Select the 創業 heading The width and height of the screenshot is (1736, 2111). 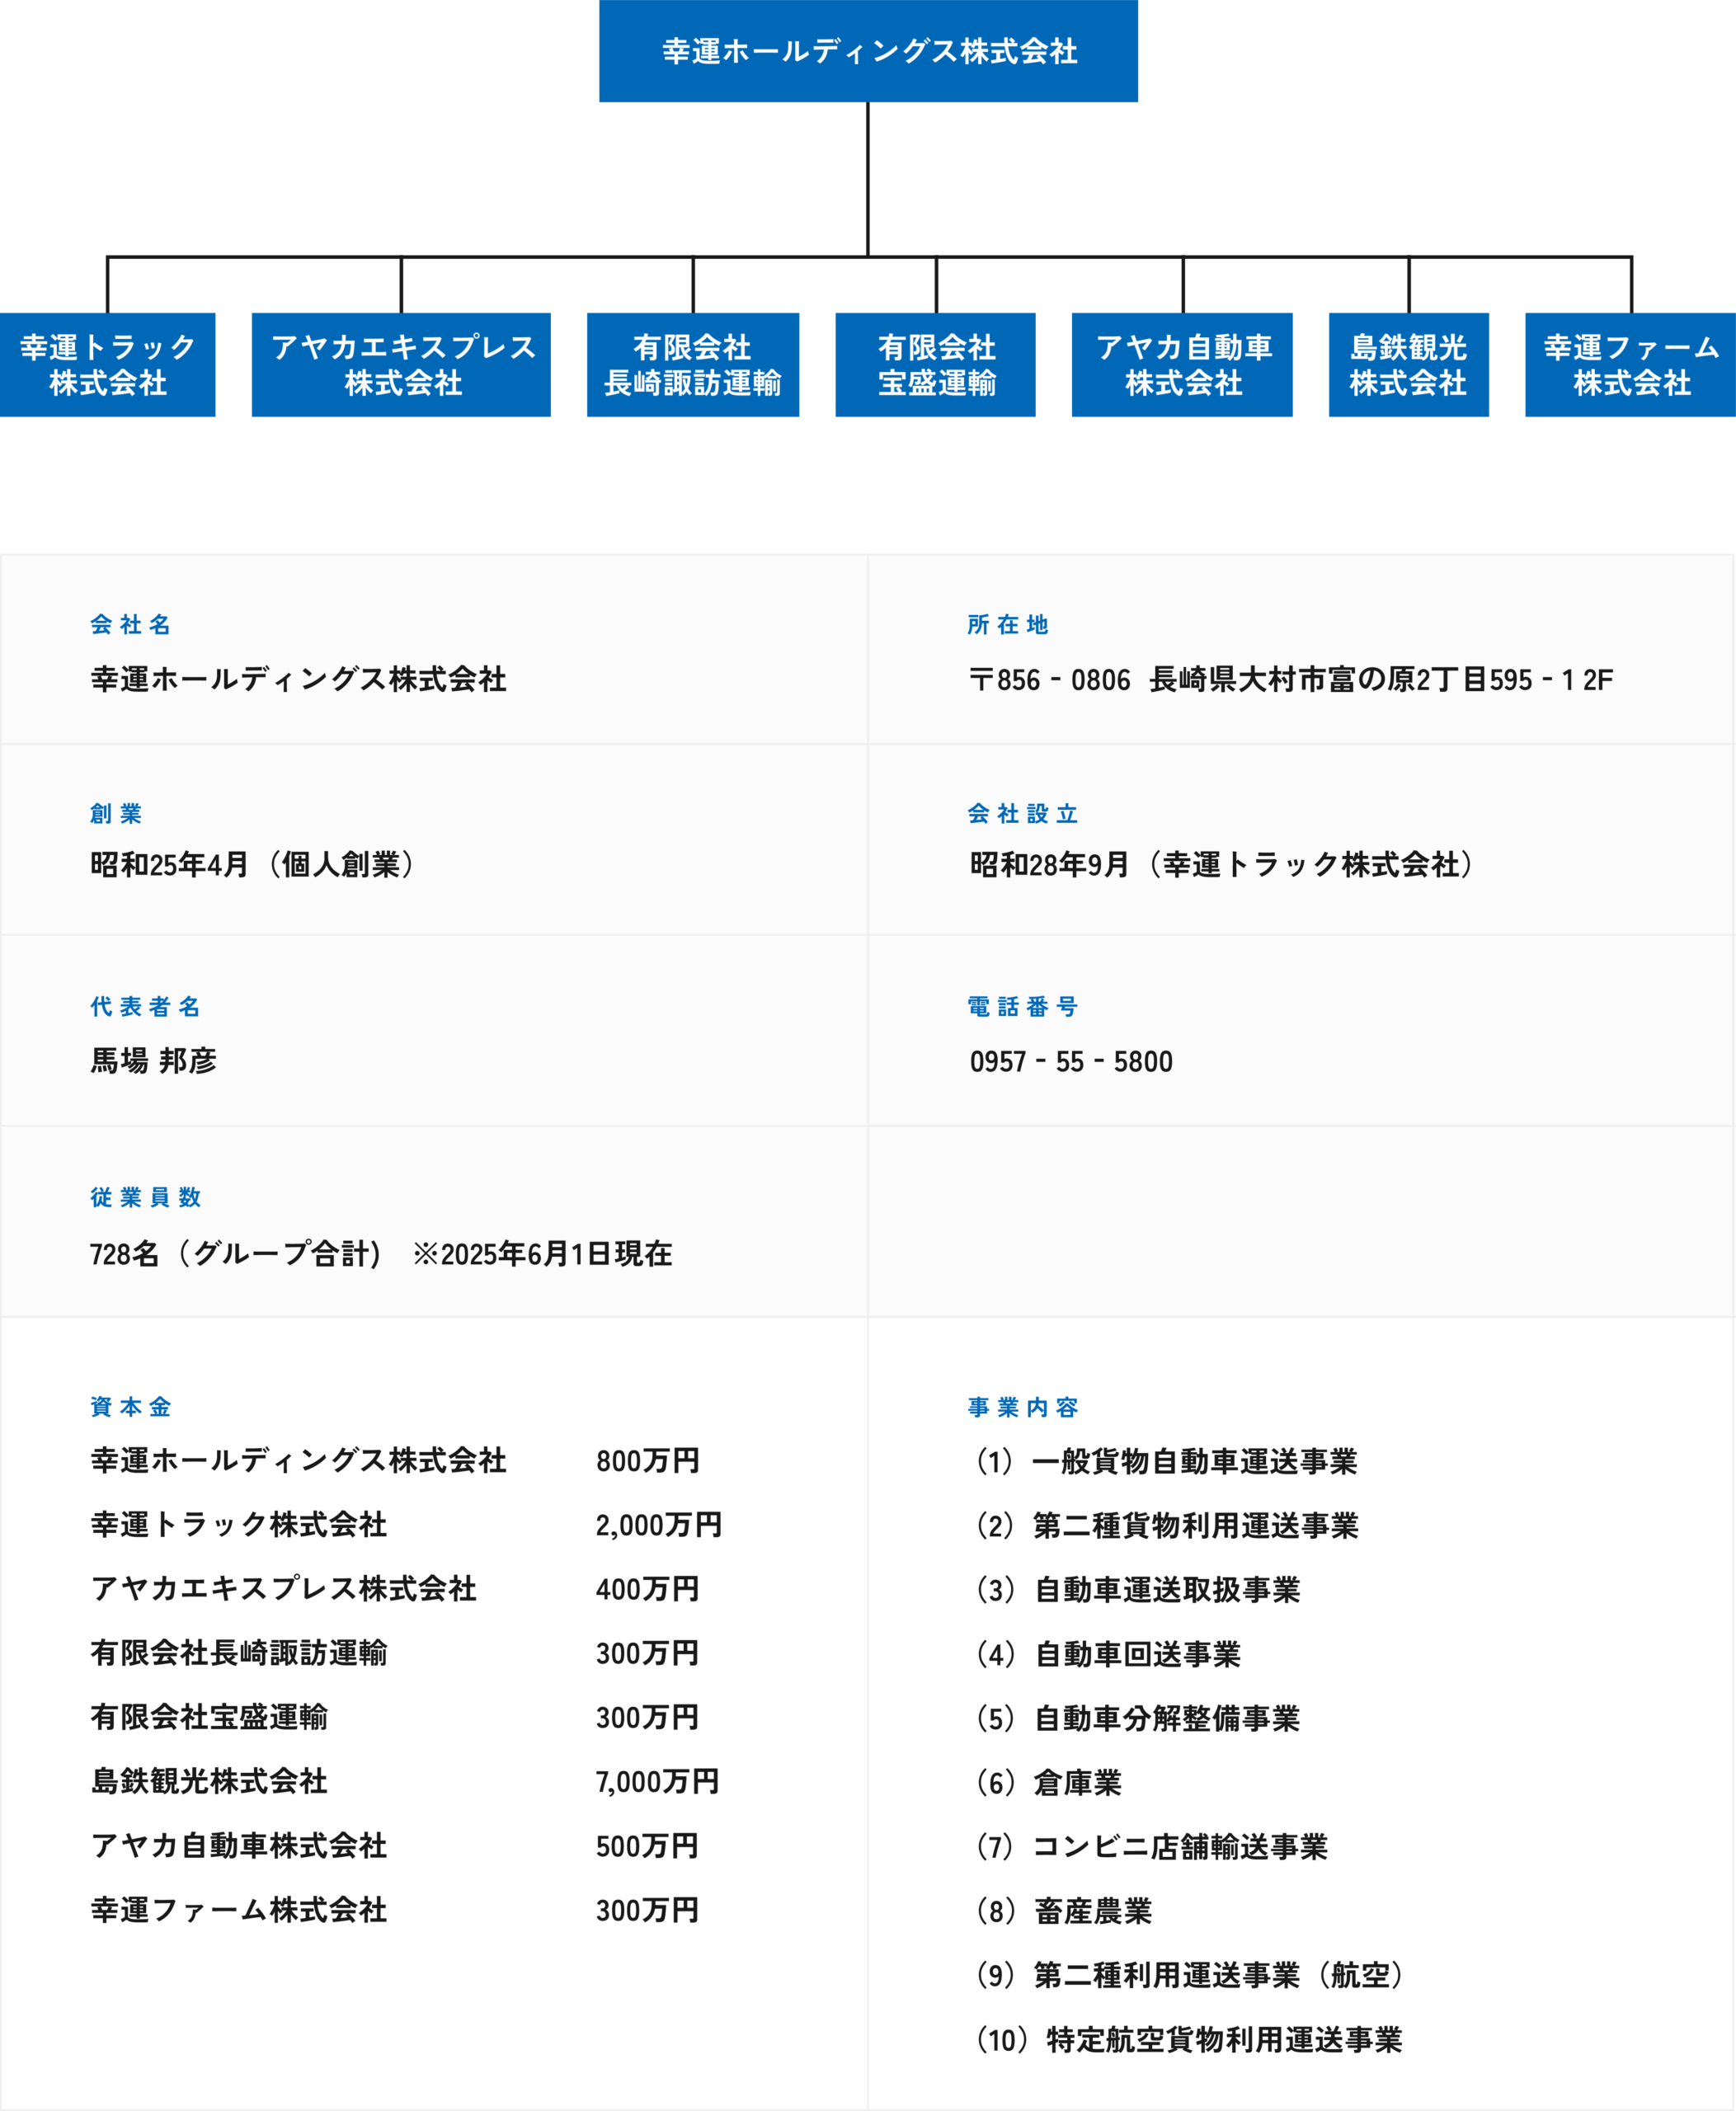coord(114,815)
